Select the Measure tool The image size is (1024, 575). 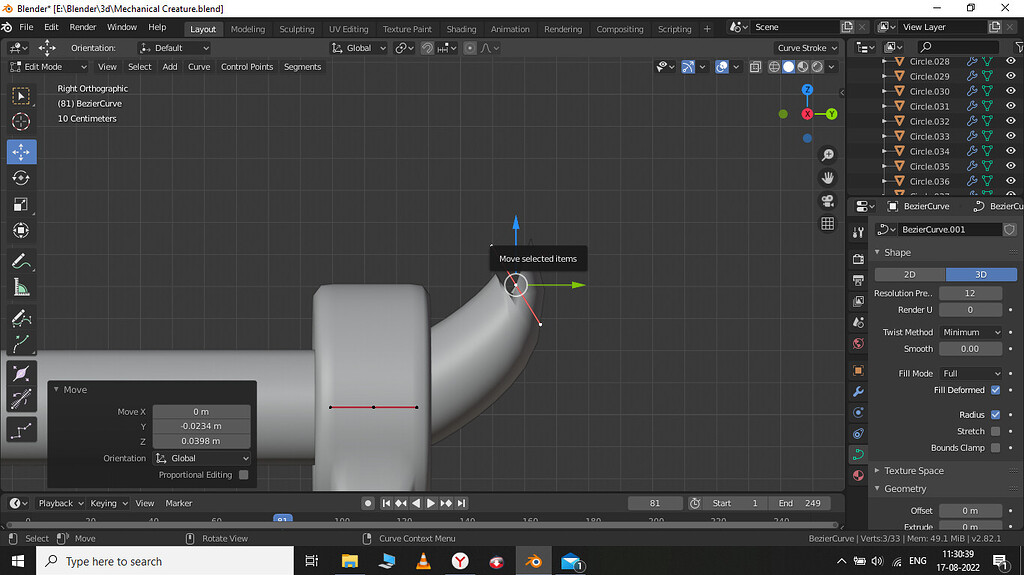click(x=22, y=288)
